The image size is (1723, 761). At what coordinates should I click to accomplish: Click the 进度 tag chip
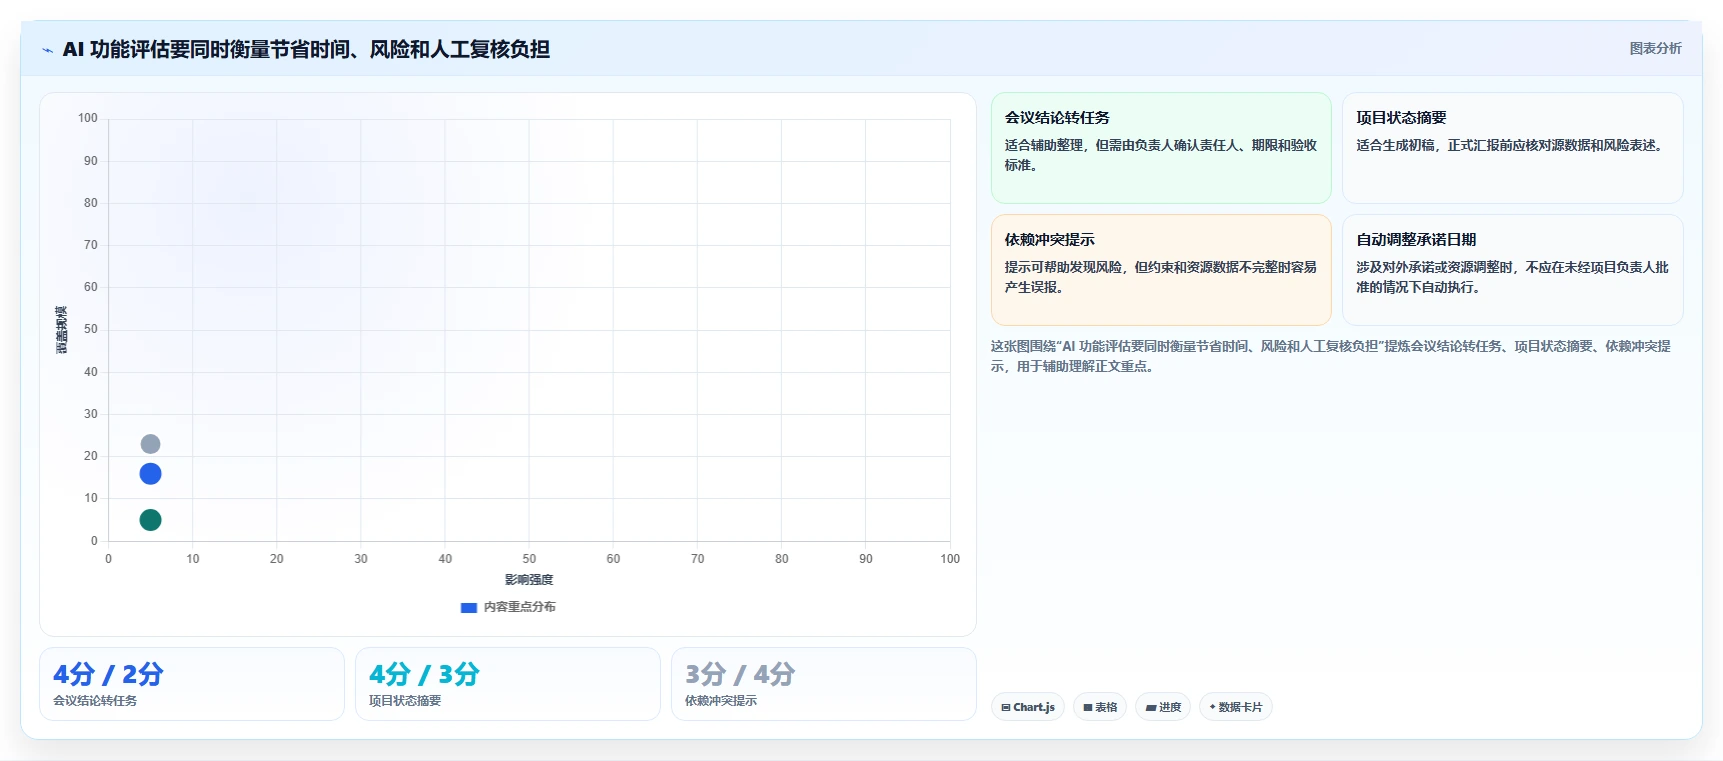(1163, 707)
